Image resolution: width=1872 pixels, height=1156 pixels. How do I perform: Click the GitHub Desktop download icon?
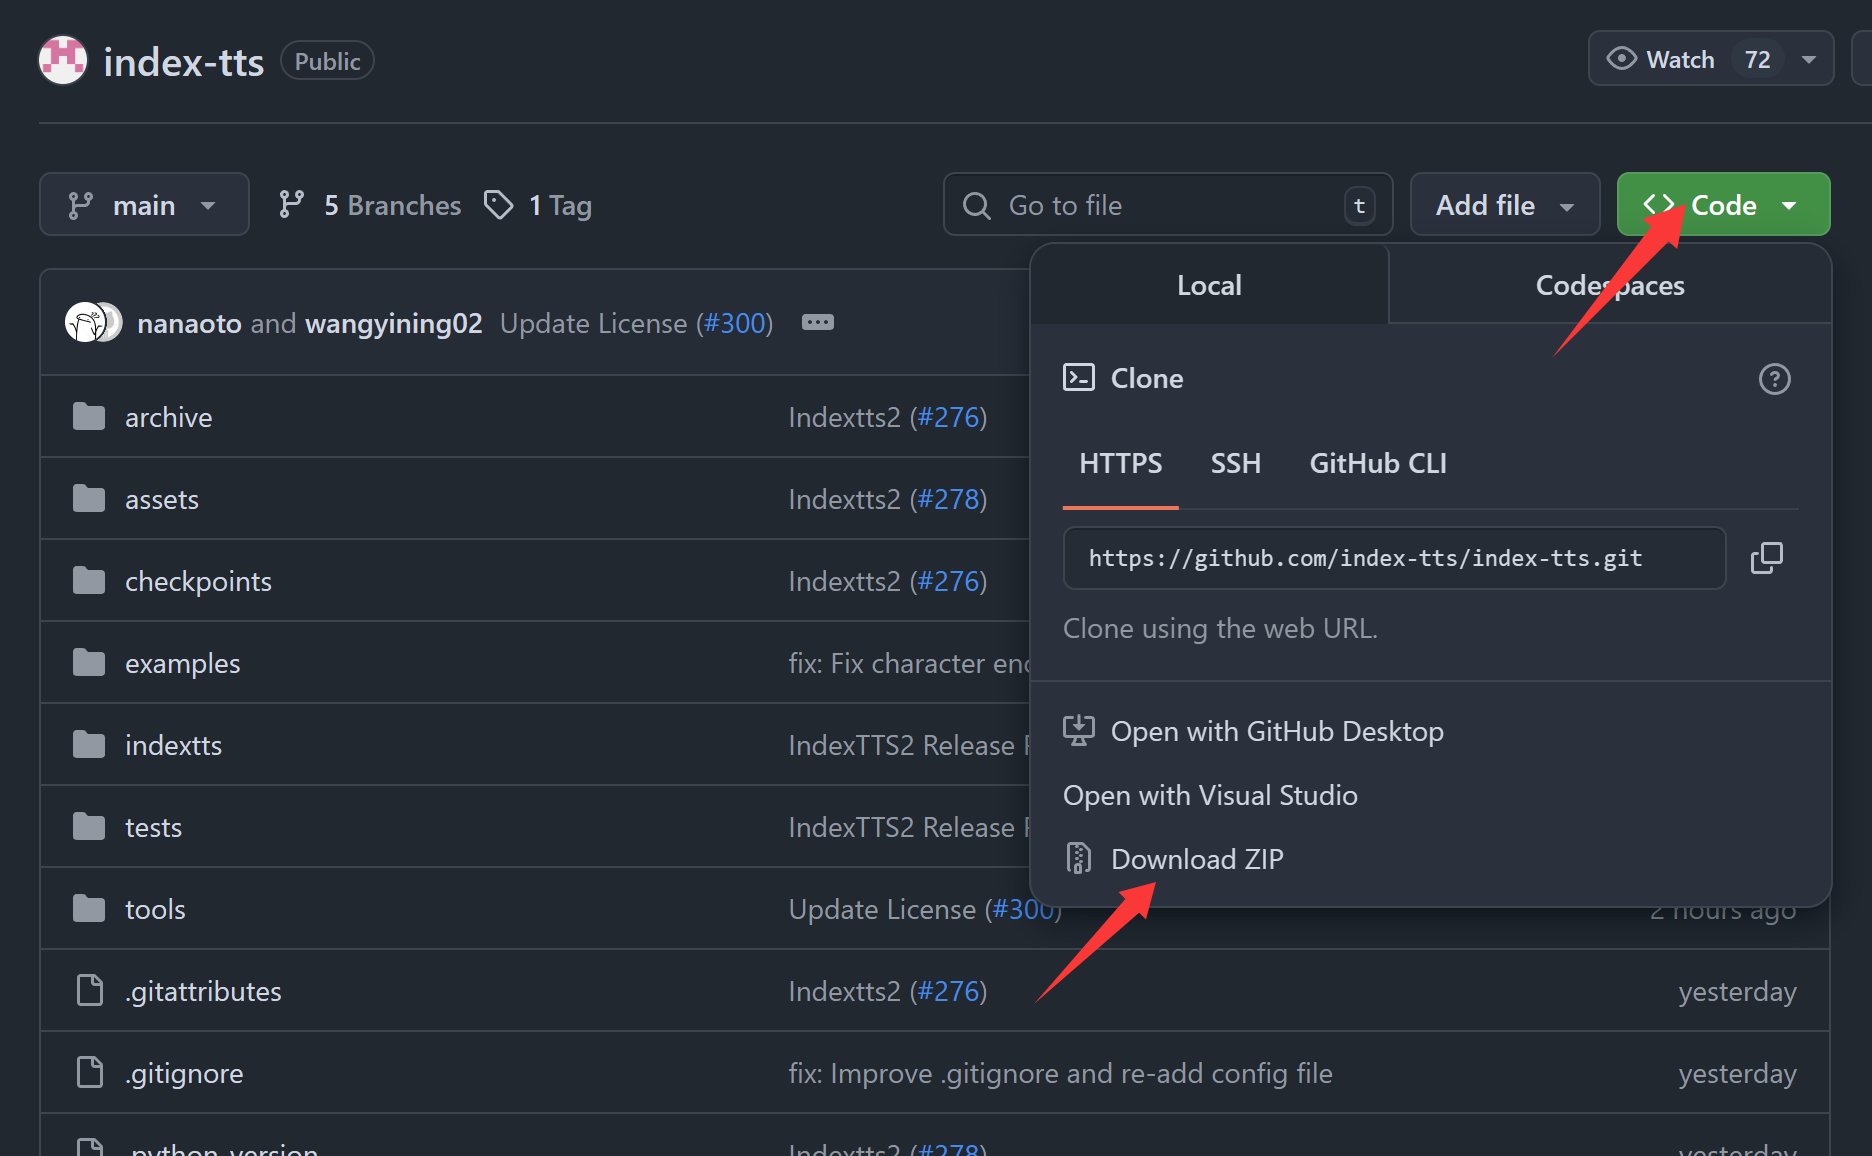coord(1079,731)
